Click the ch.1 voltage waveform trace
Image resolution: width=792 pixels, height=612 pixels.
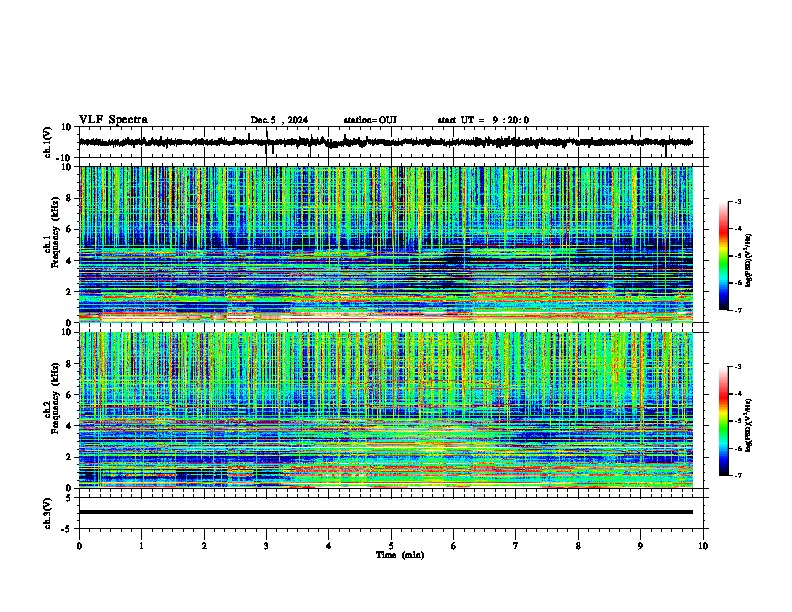click(385, 142)
